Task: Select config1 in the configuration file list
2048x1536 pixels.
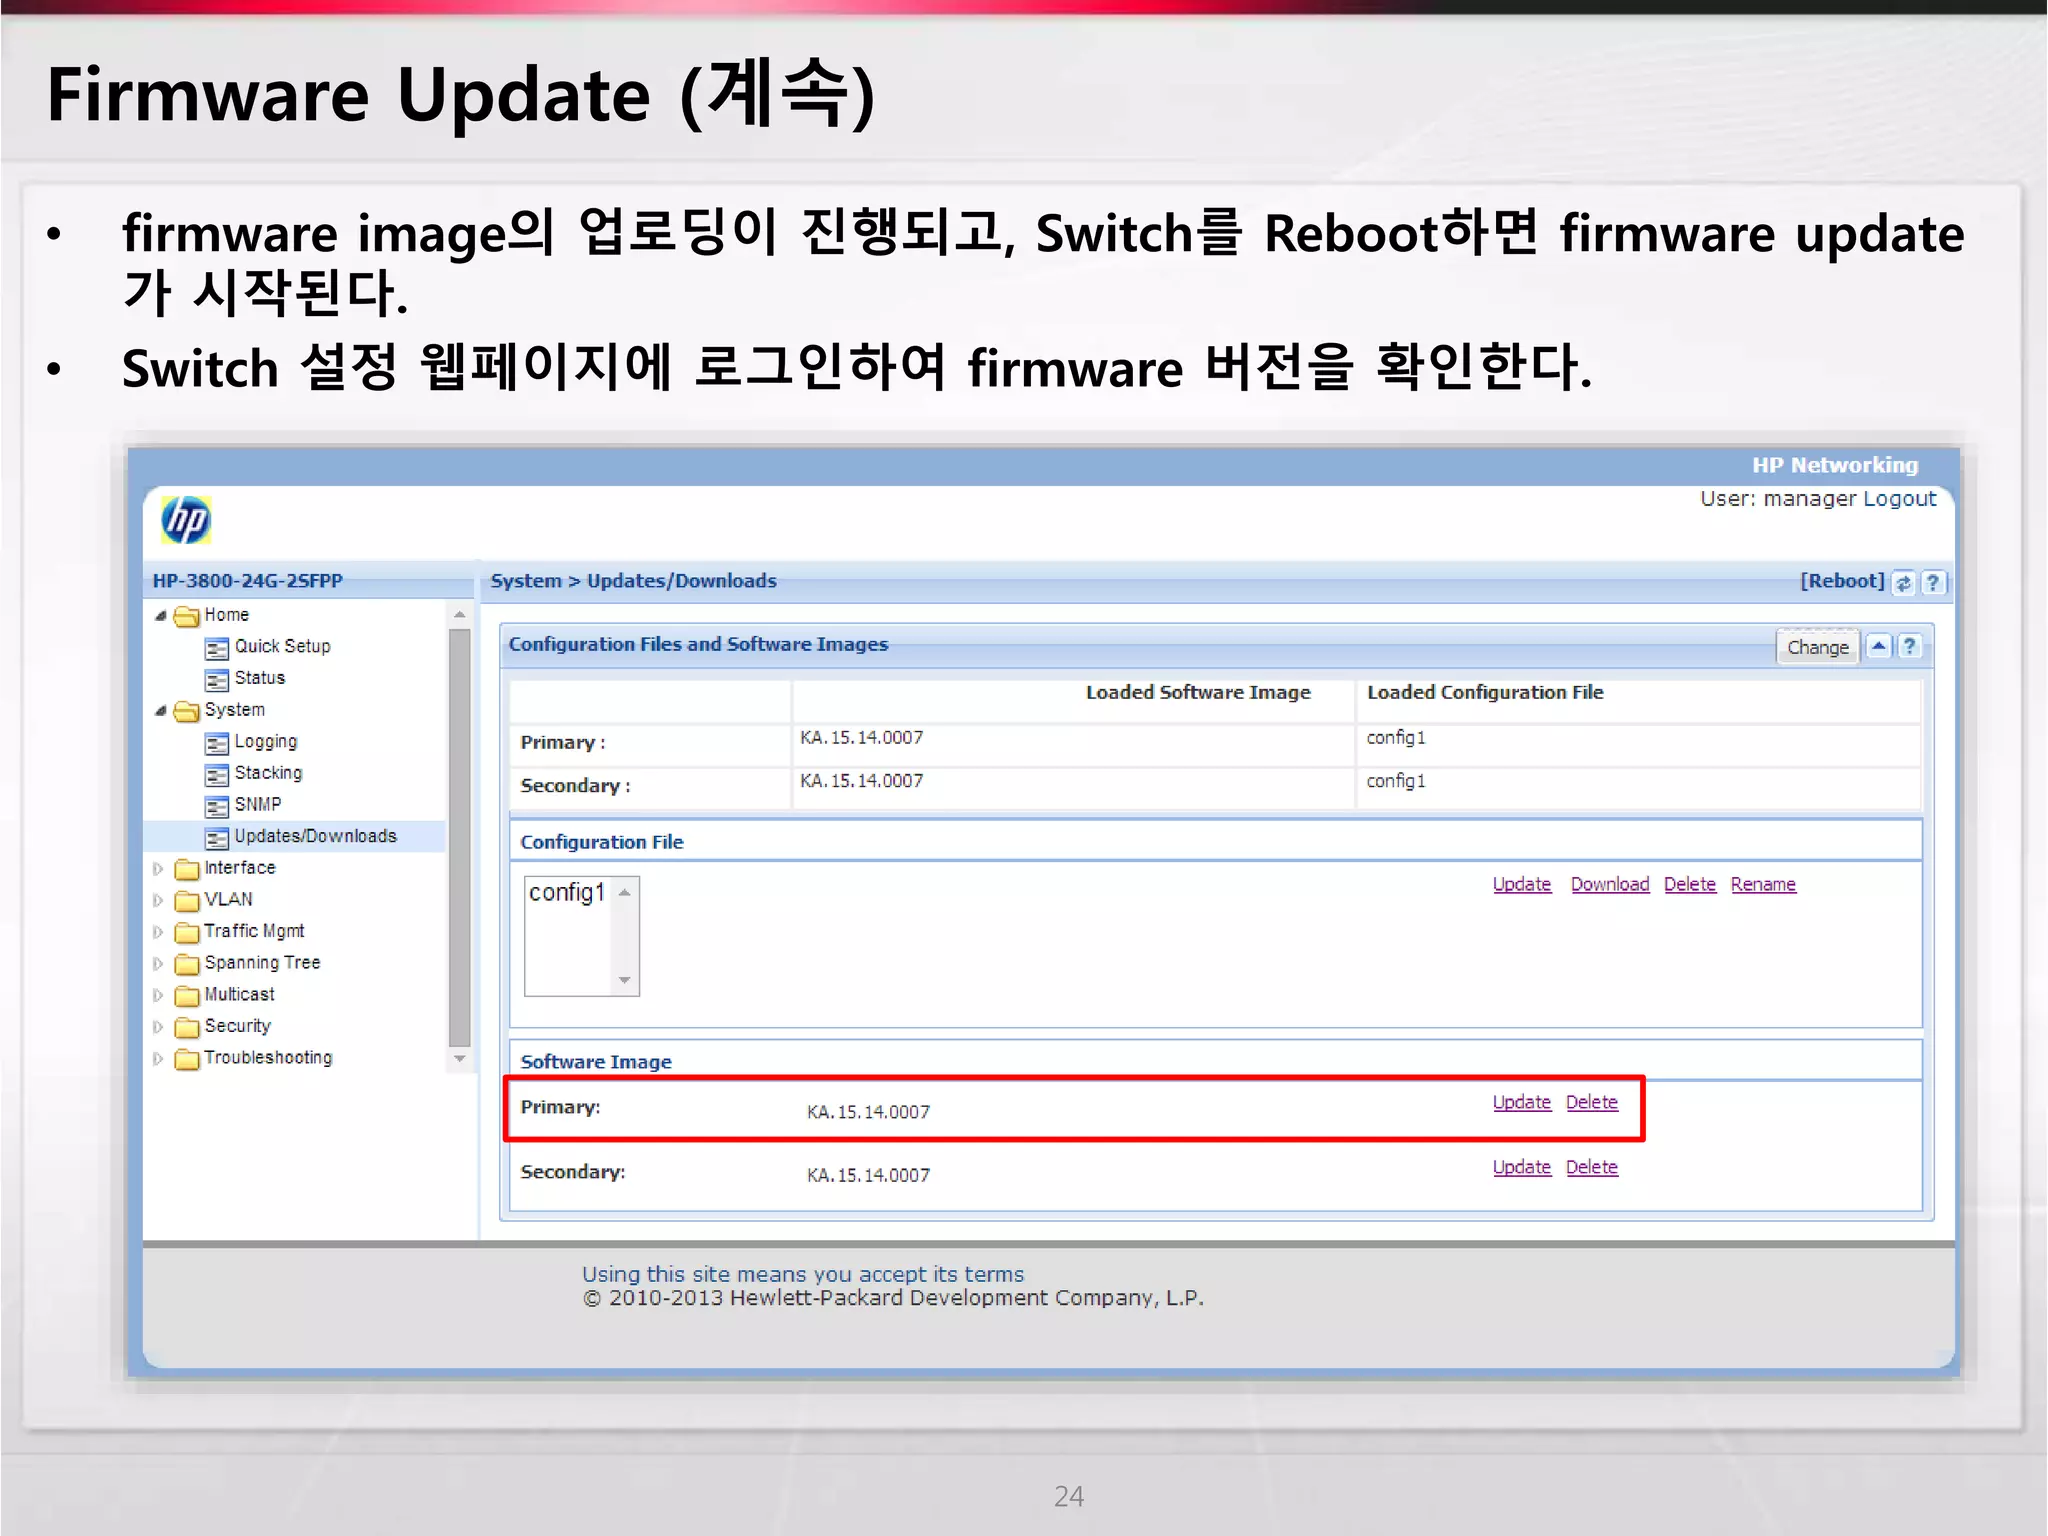Action: tap(567, 893)
